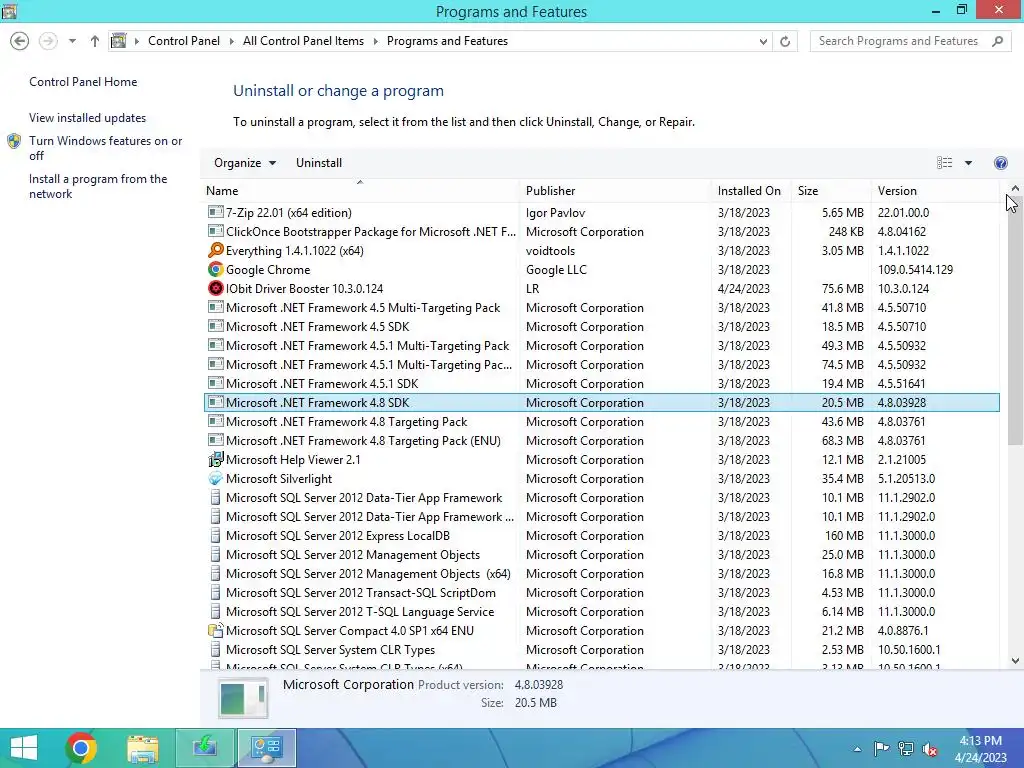This screenshot has width=1024, height=768.
Task: Click the Control Panel taskbar icon
Action: pos(266,748)
